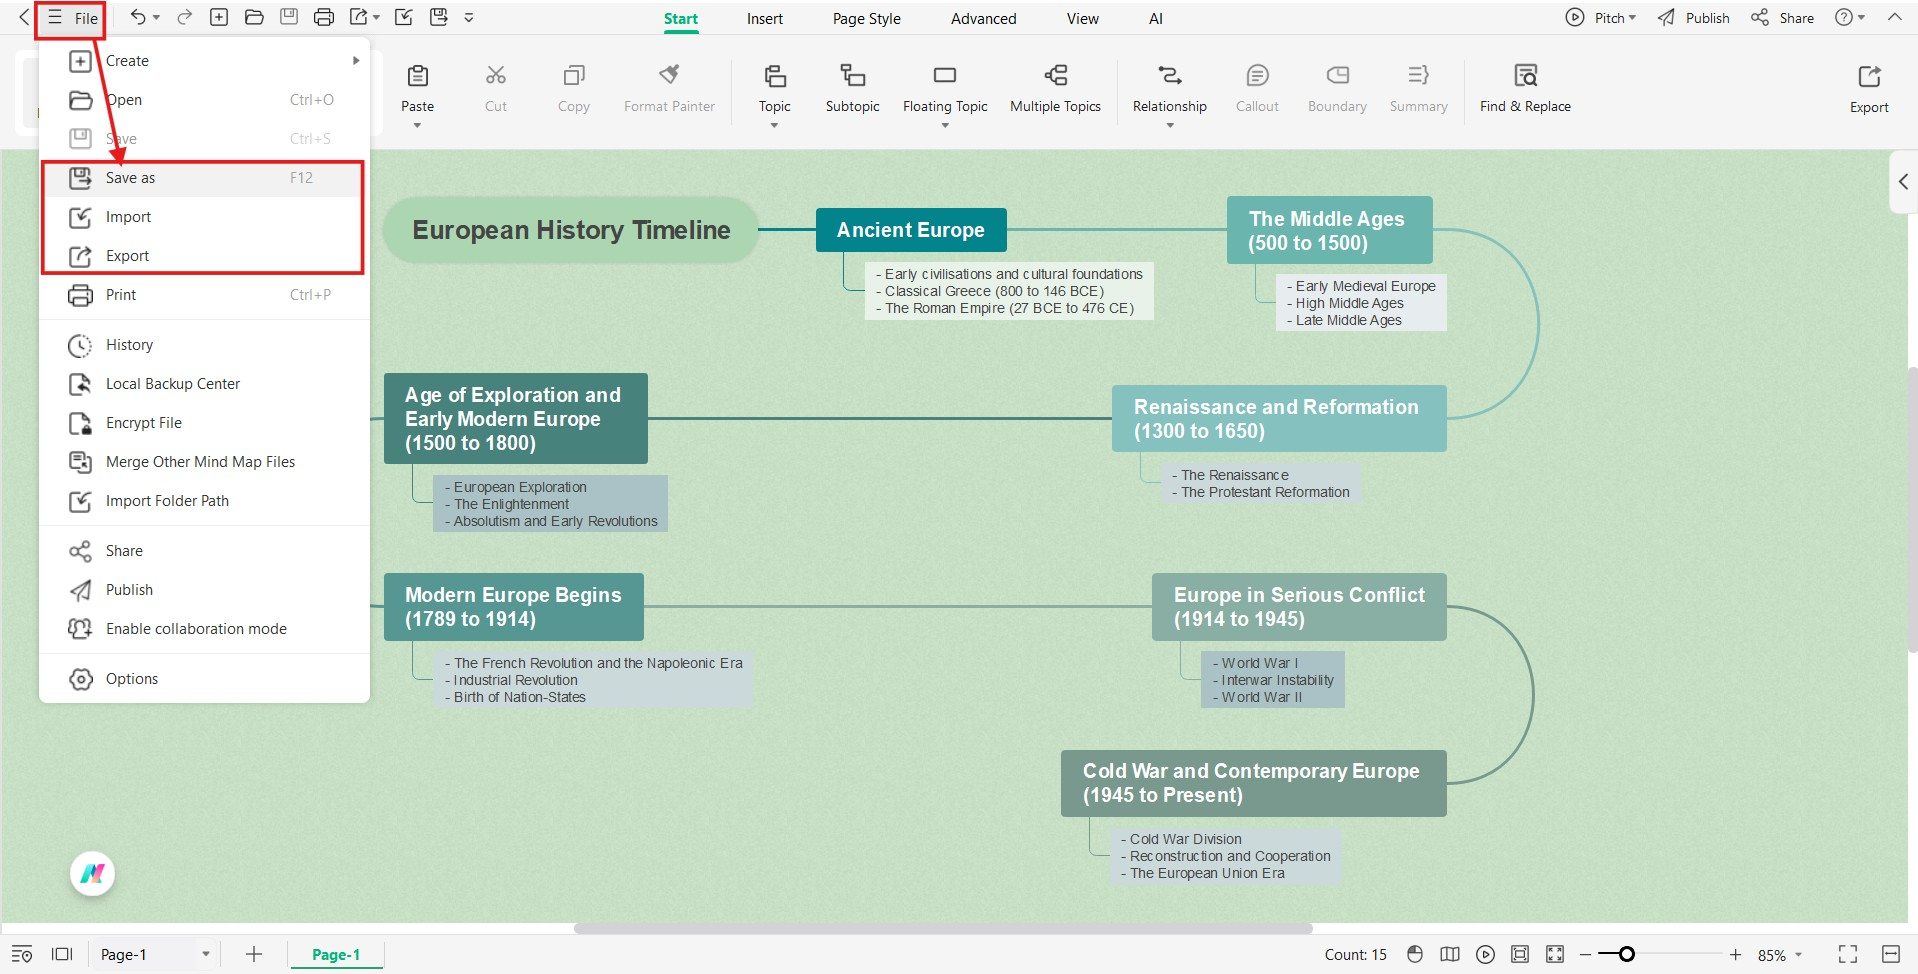Adjust the zoom slider handle
This screenshot has height=974, width=1918.
pos(1626,954)
